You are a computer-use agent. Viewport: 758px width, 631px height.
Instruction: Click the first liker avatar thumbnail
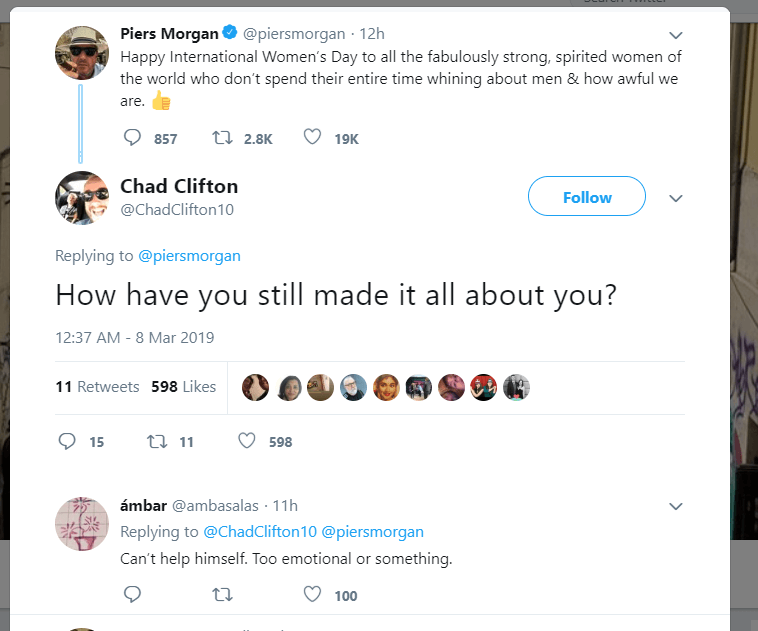click(x=255, y=388)
